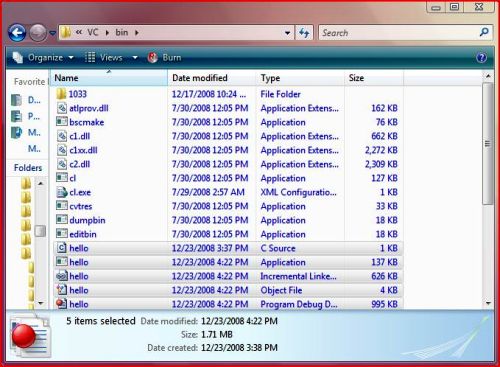The width and height of the screenshot is (500, 367).
Task: Select the c1xx.dll file icon
Action: coord(62,150)
